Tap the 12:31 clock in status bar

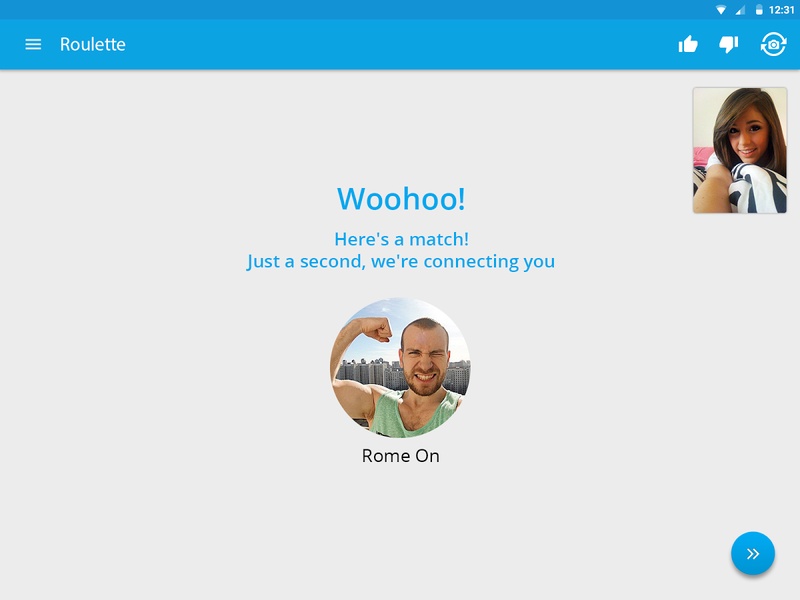pyautogui.click(x=782, y=10)
